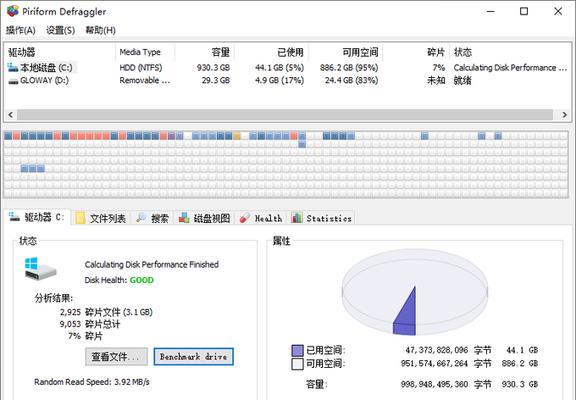Screen dimensions: 576x400
Task: Click the drive list right scroll arrow
Action: click(x=565, y=115)
